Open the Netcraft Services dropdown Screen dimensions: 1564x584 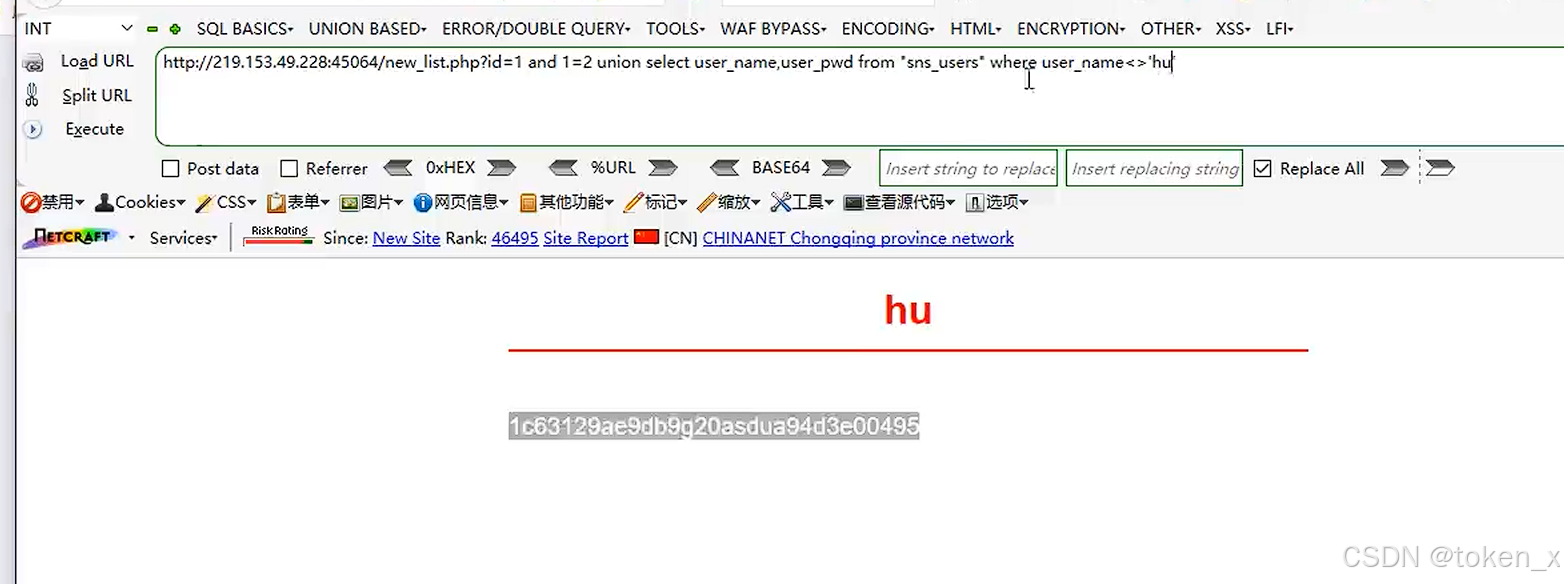(184, 238)
